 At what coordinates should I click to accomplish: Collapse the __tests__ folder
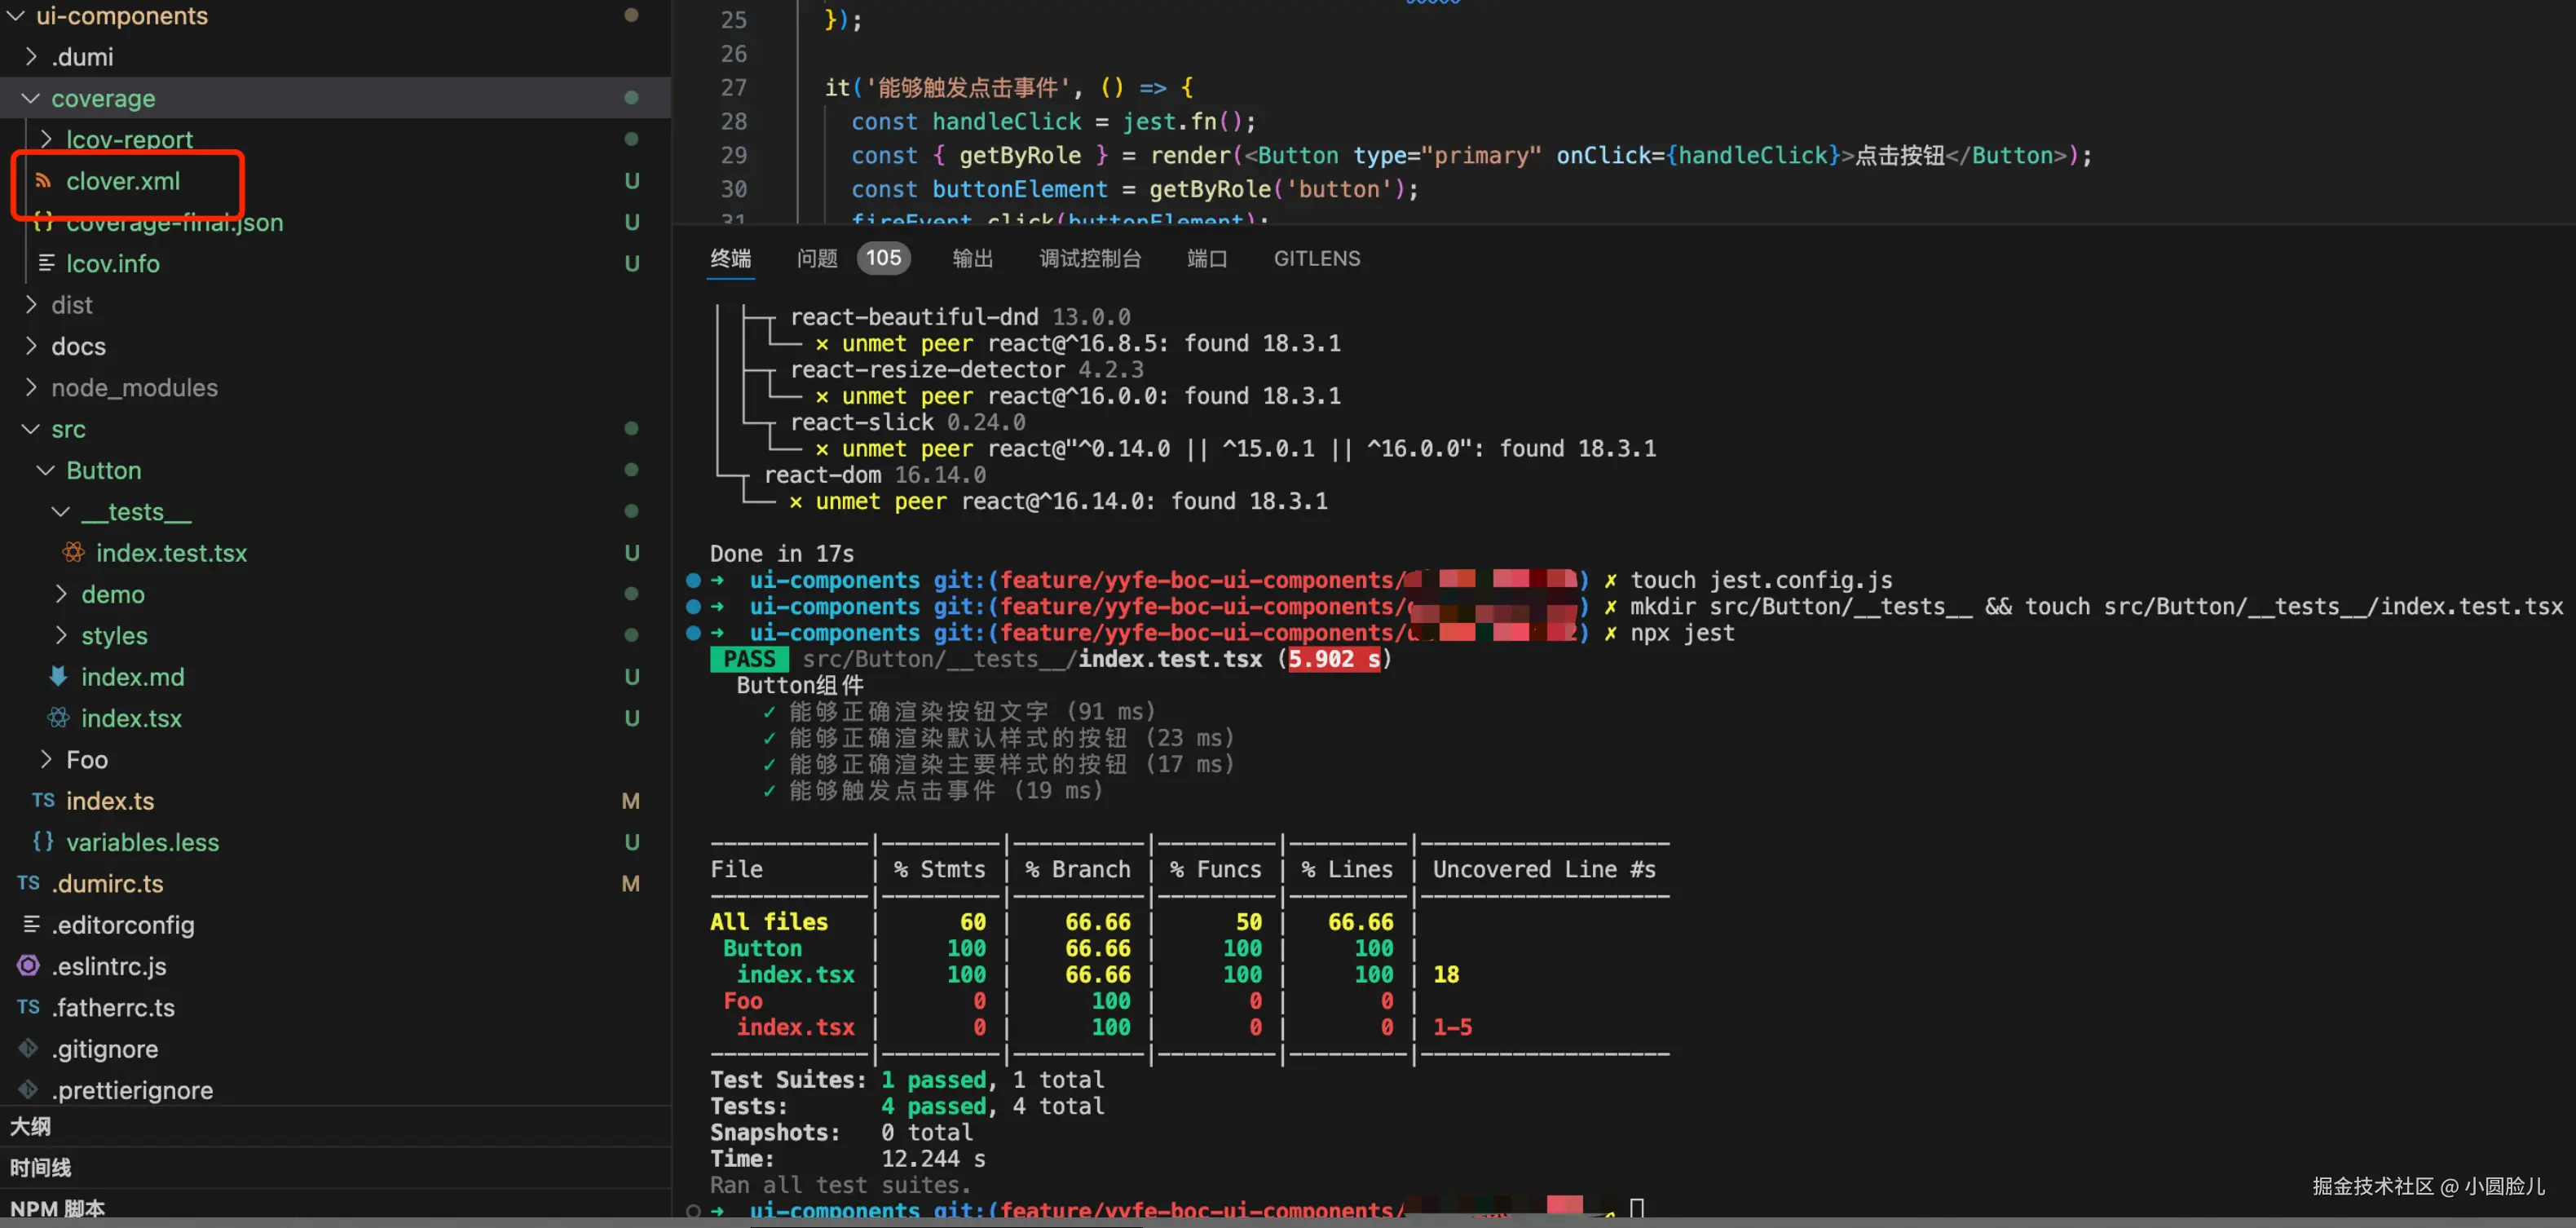point(60,511)
